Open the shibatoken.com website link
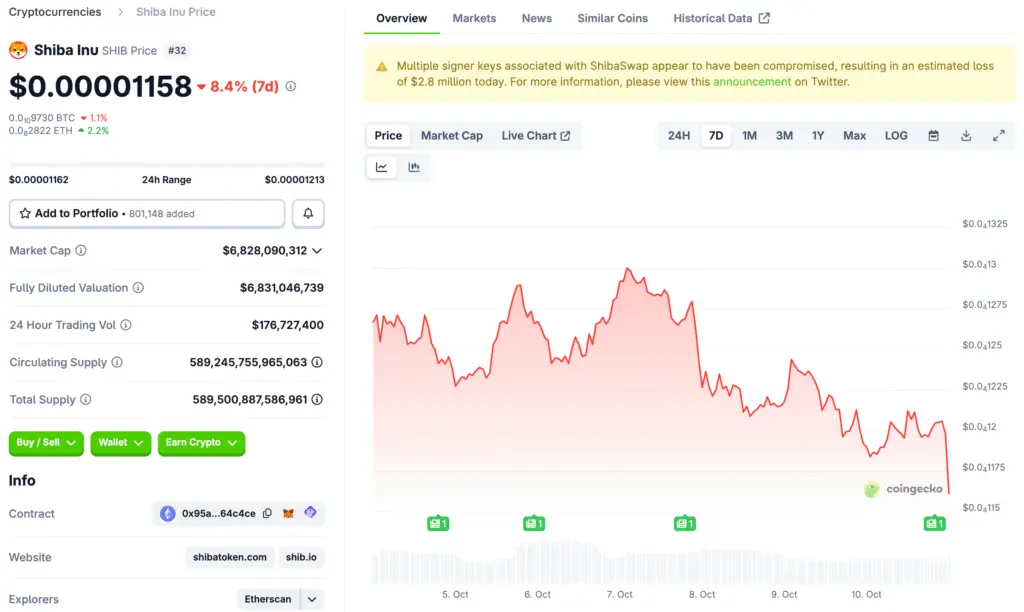The height and width of the screenshot is (612, 1024). tap(230, 557)
